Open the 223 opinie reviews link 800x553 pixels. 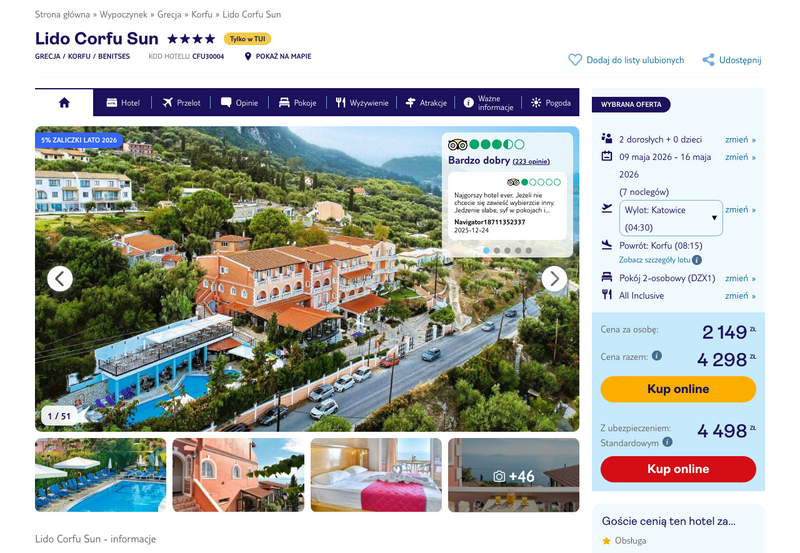(x=531, y=161)
